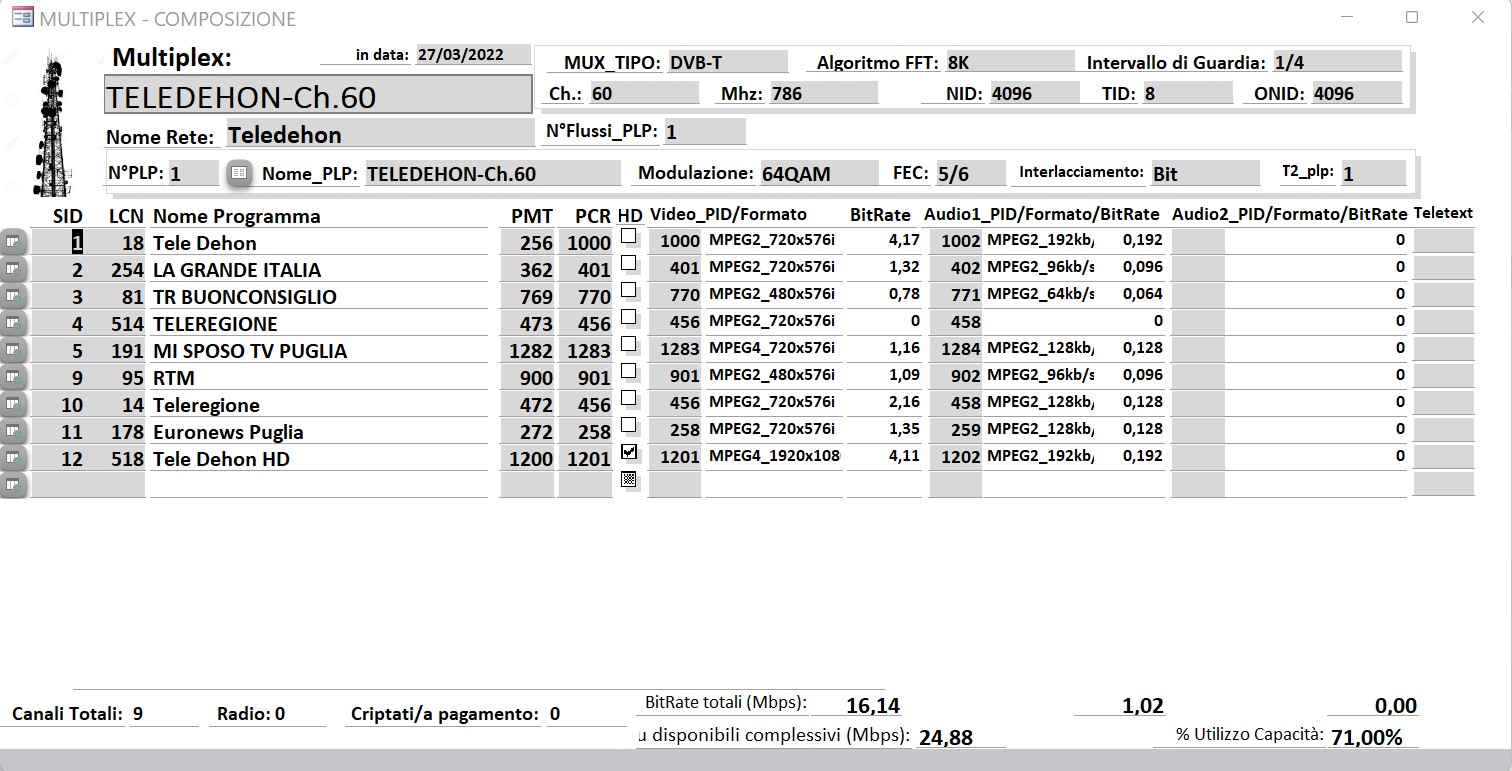Click audio format MPEG2_64kb/s in TR BUONCONSIGLIO row
The height and width of the screenshot is (771, 1512).
click(x=1040, y=294)
